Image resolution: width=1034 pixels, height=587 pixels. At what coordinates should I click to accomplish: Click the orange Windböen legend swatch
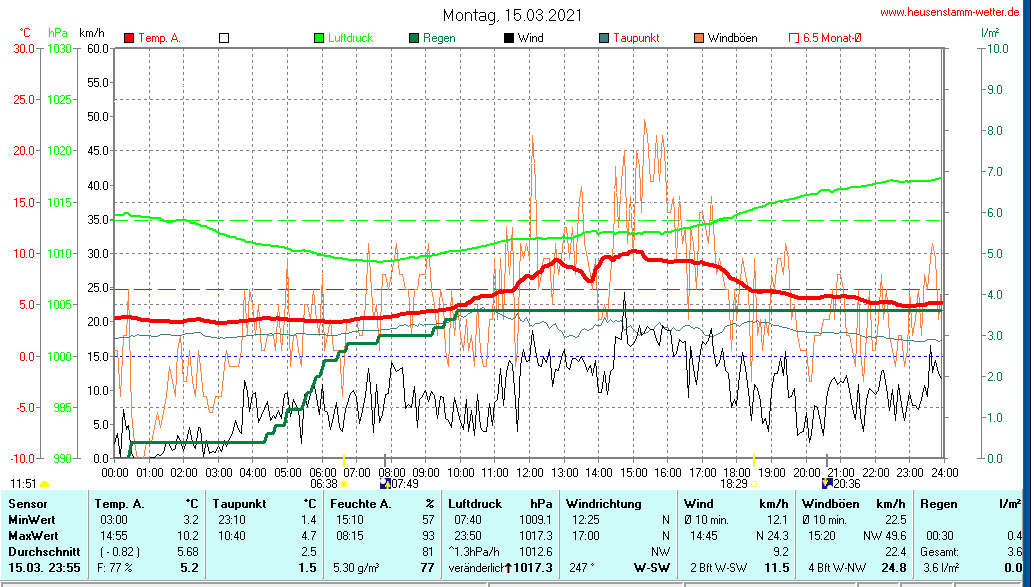(698, 38)
